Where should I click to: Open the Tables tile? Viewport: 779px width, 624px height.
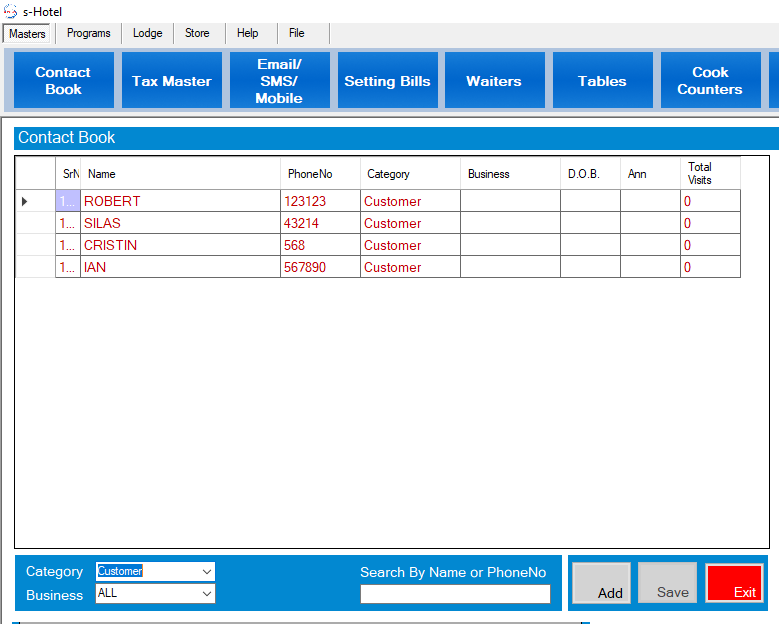pyautogui.click(x=602, y=81)
